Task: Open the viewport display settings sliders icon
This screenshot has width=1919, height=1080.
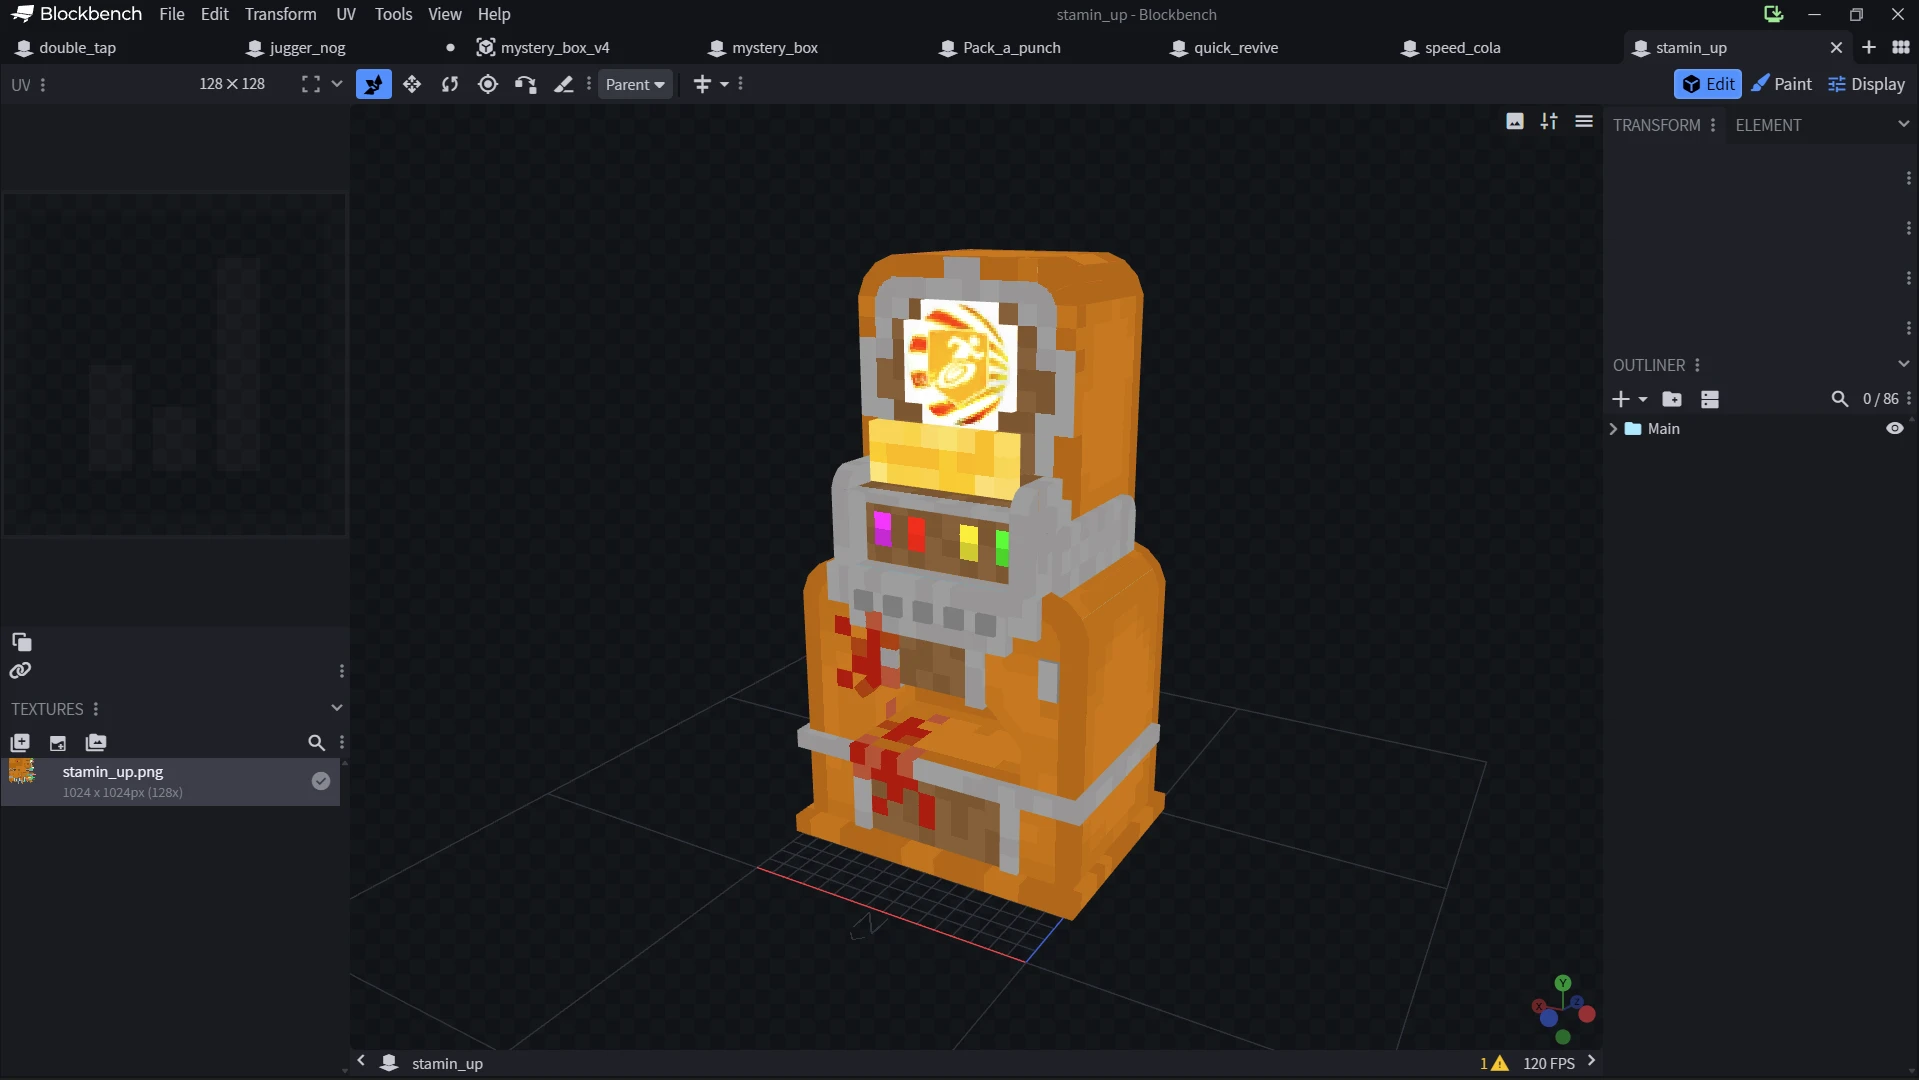Action: pos(1549,121)
